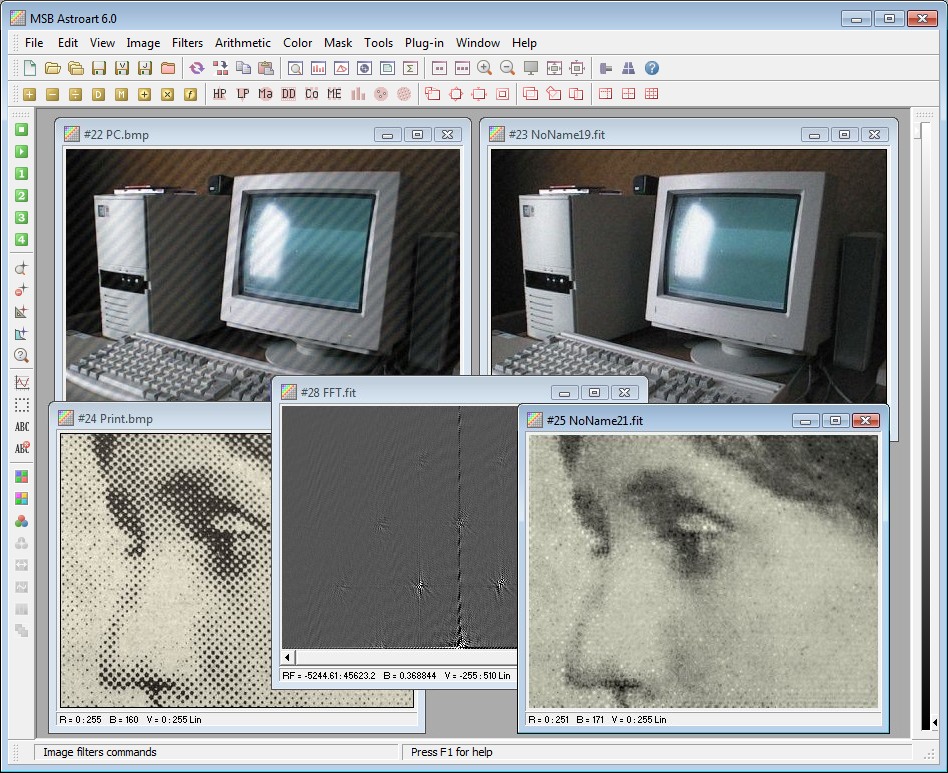Click the ME filter toolbar icon

click(x=334, y=94)
